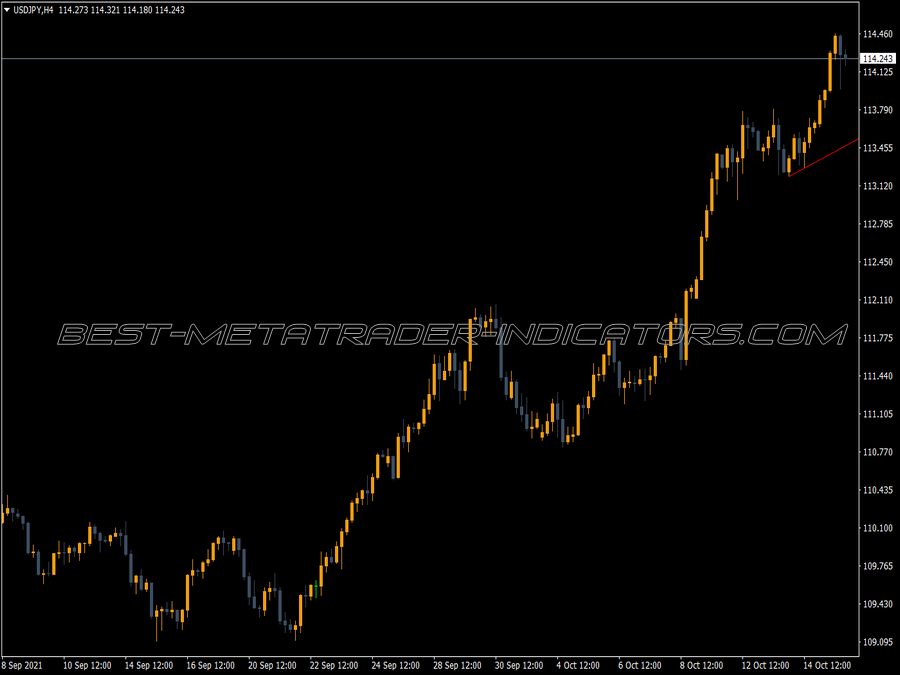Image resolution: width=900 pixels, height=675 pixels.
Task: Select the 112.110 price scale label
Action: pyautogui.click(x=878, y=300)
